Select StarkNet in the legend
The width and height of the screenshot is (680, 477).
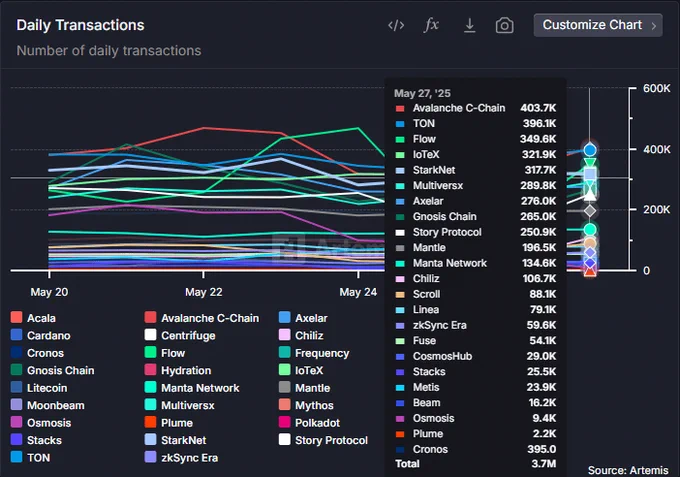point(176,440)
